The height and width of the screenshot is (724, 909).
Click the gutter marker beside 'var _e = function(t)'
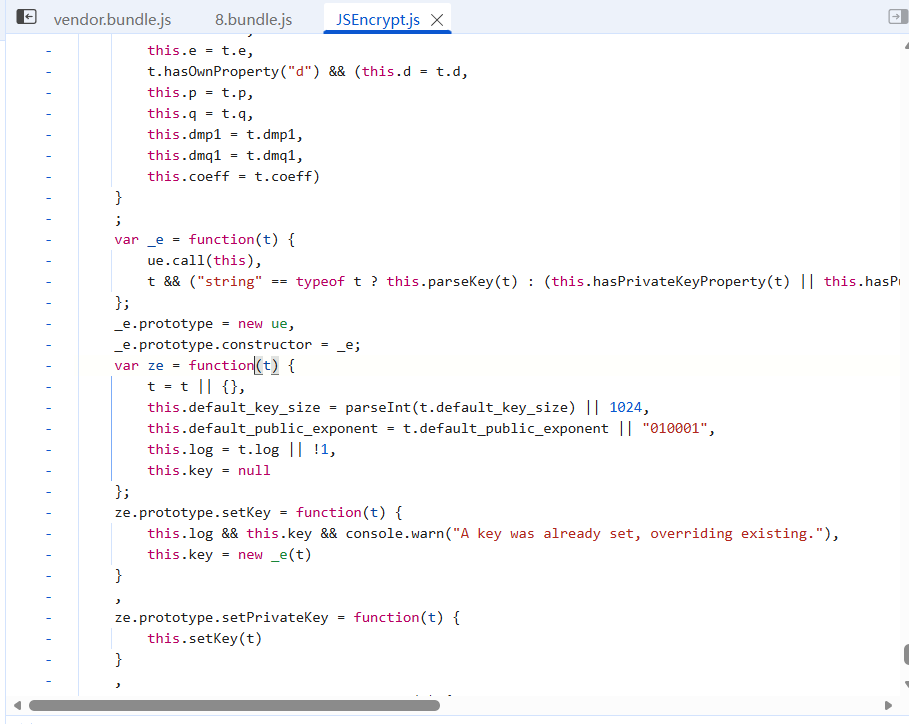49,241
